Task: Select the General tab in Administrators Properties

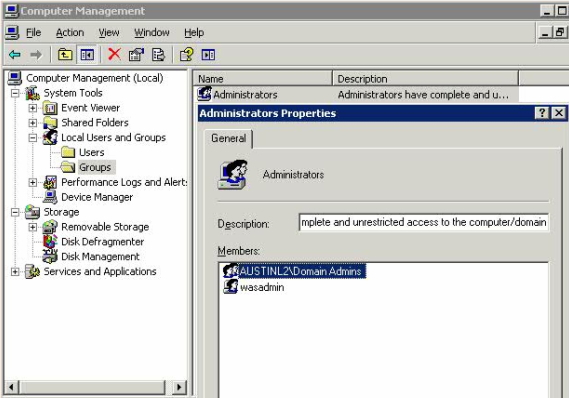Action: 228,139
